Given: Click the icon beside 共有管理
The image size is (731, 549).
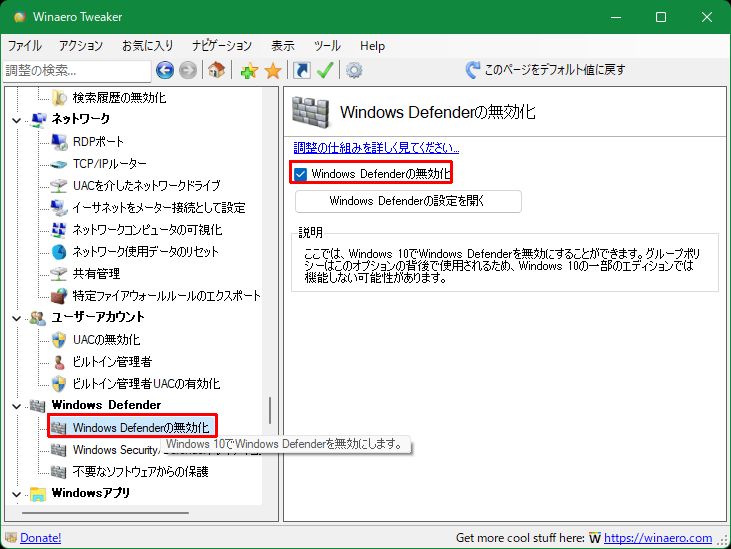Looking at the screenshot, I should 59,274.
